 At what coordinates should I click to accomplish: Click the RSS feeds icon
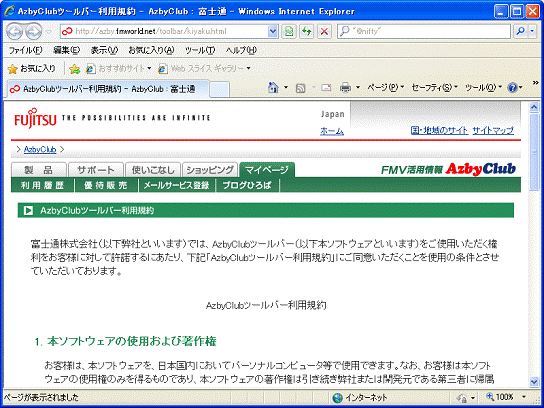(x=300, y=88)
